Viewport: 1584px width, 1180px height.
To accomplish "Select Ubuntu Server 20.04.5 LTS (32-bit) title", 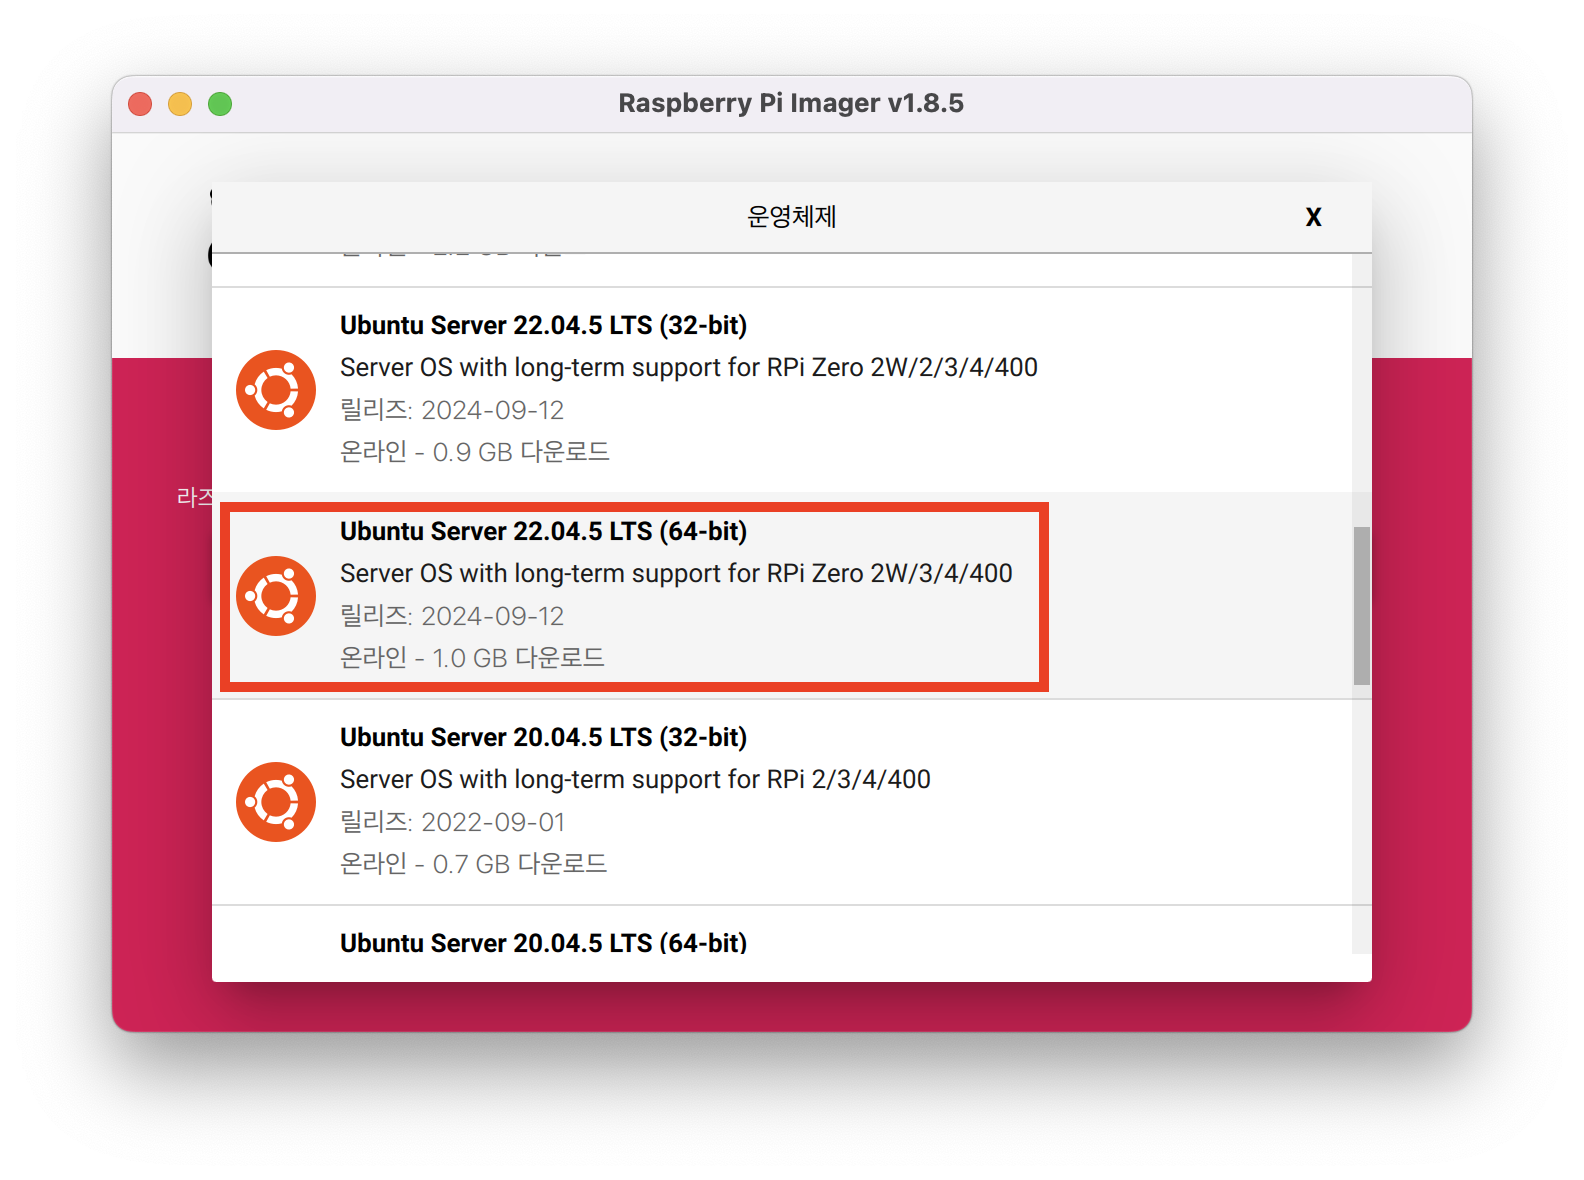I will [x=543, y=737].
